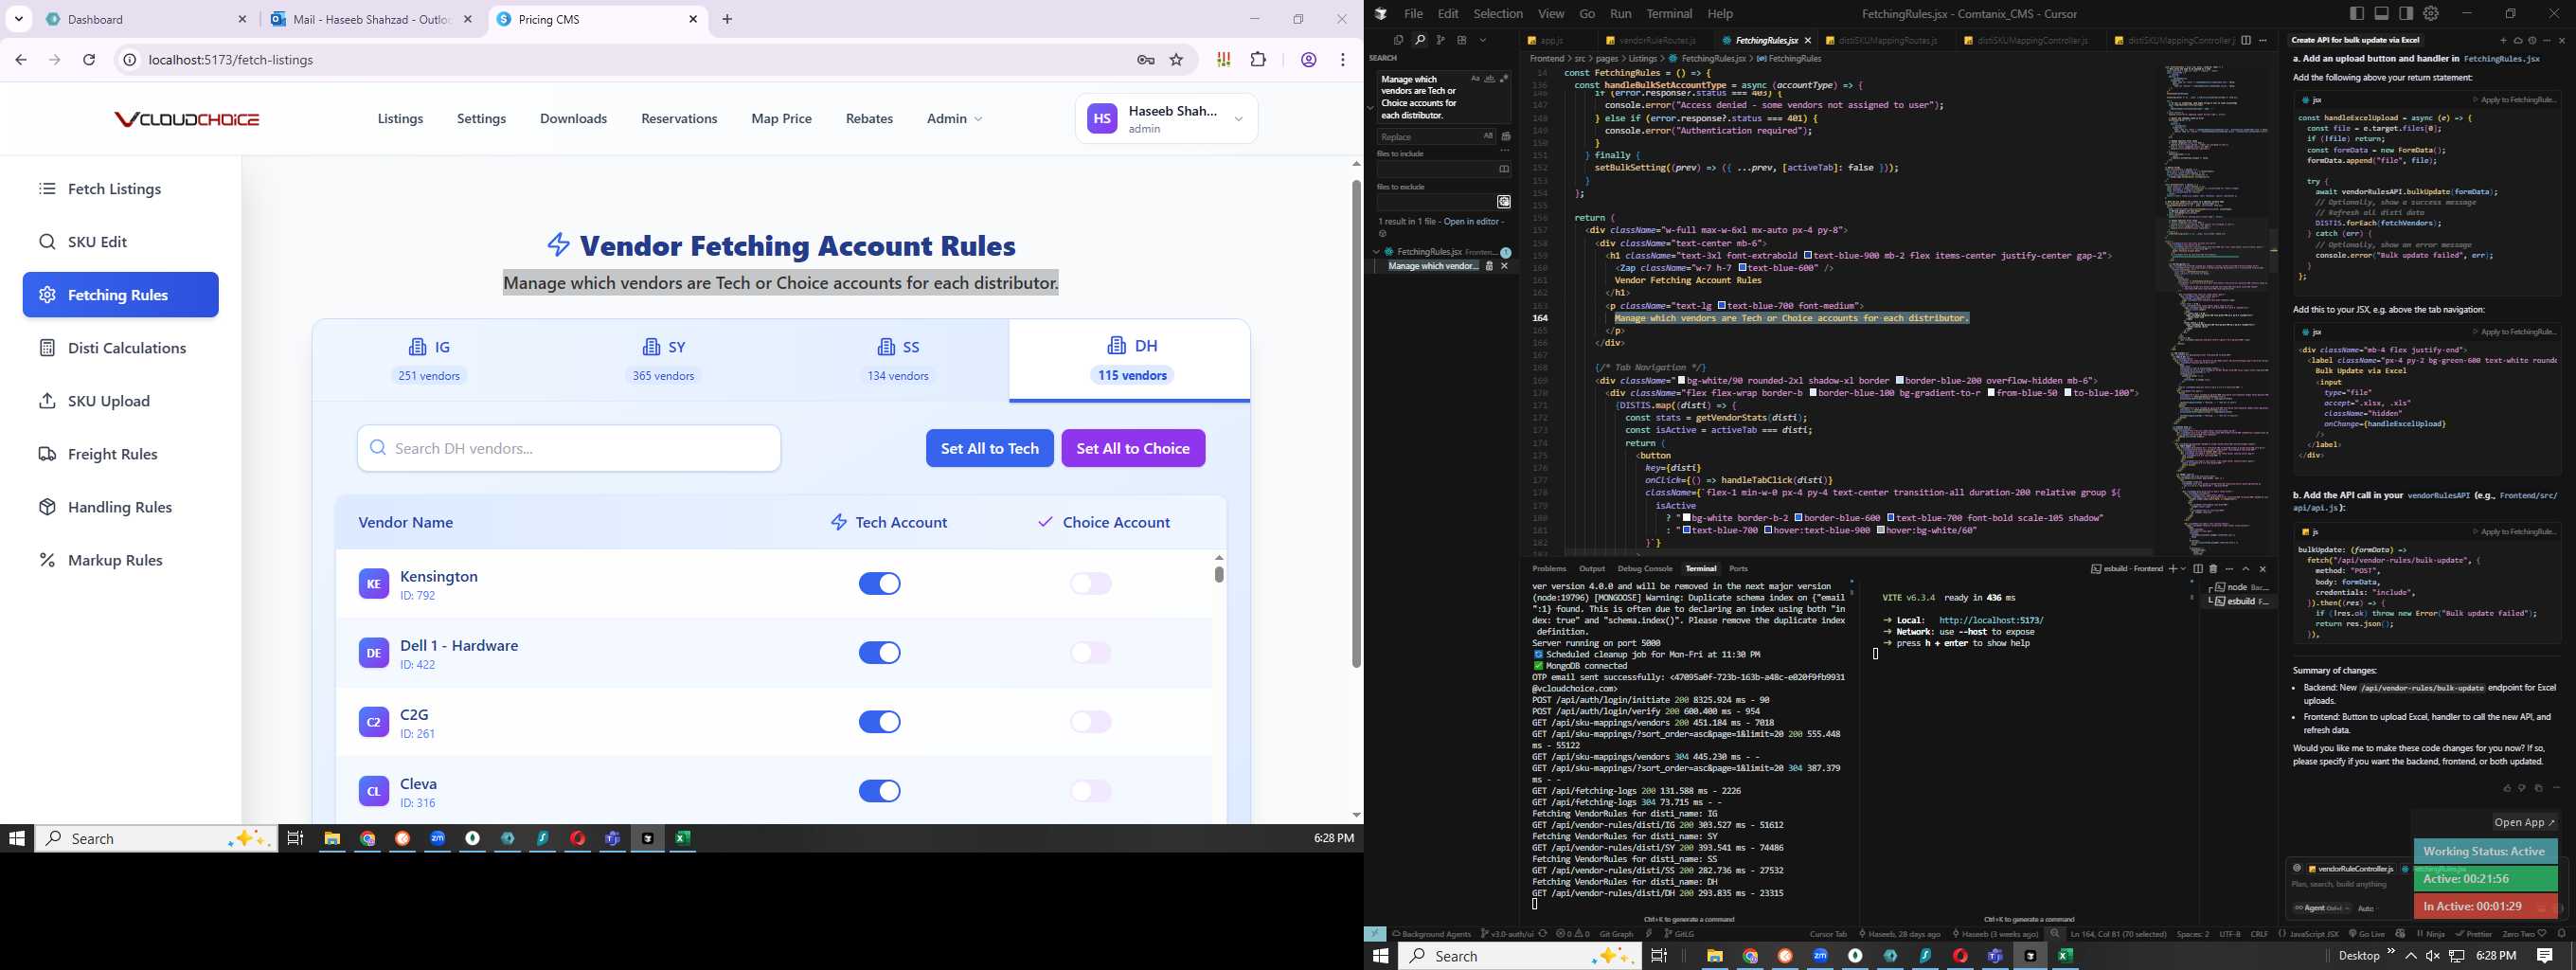2576x970 pixels.
Task: Toggle Kensington Tech Account switch
Action: (880, 584)
